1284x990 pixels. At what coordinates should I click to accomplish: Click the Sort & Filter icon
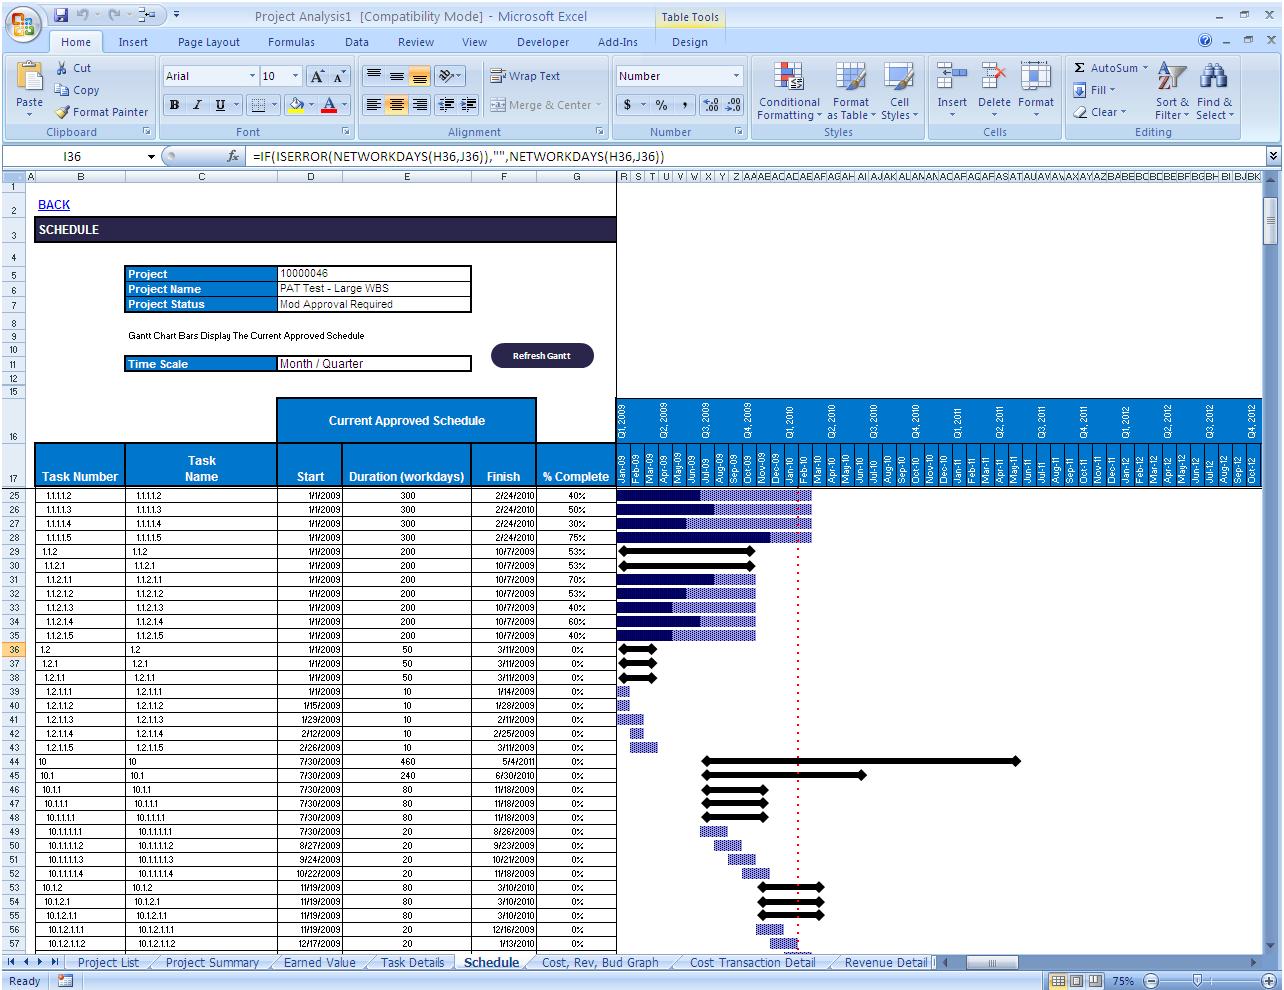tap(1170, 91)
